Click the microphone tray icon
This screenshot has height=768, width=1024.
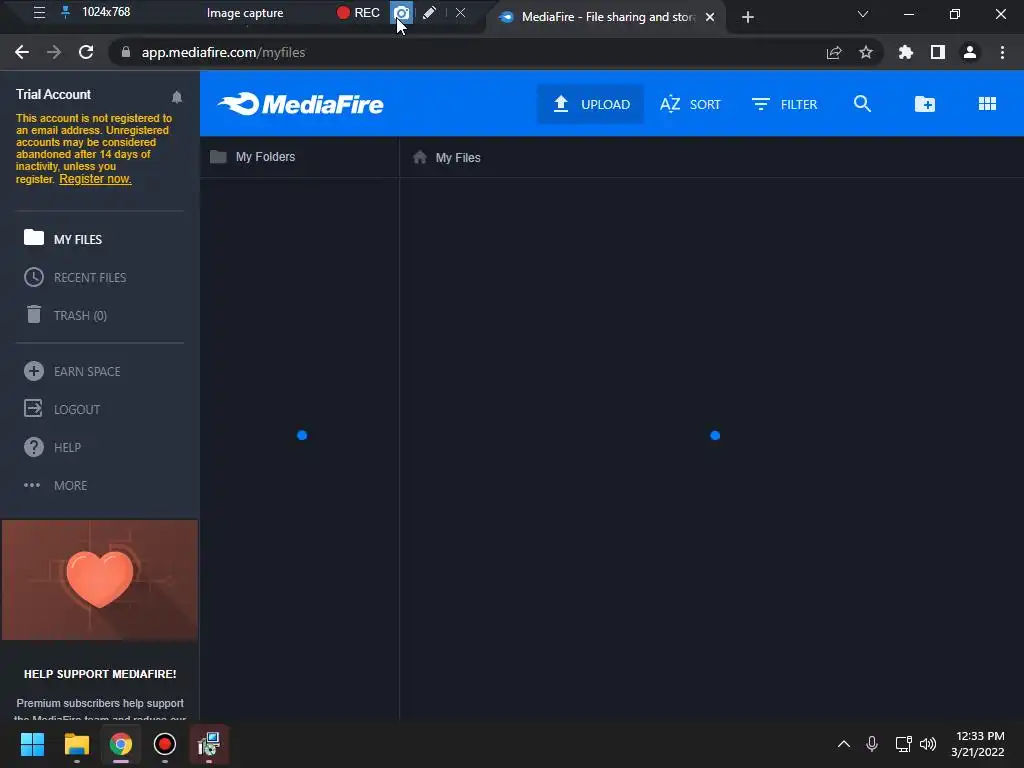(x=872, y=744)
